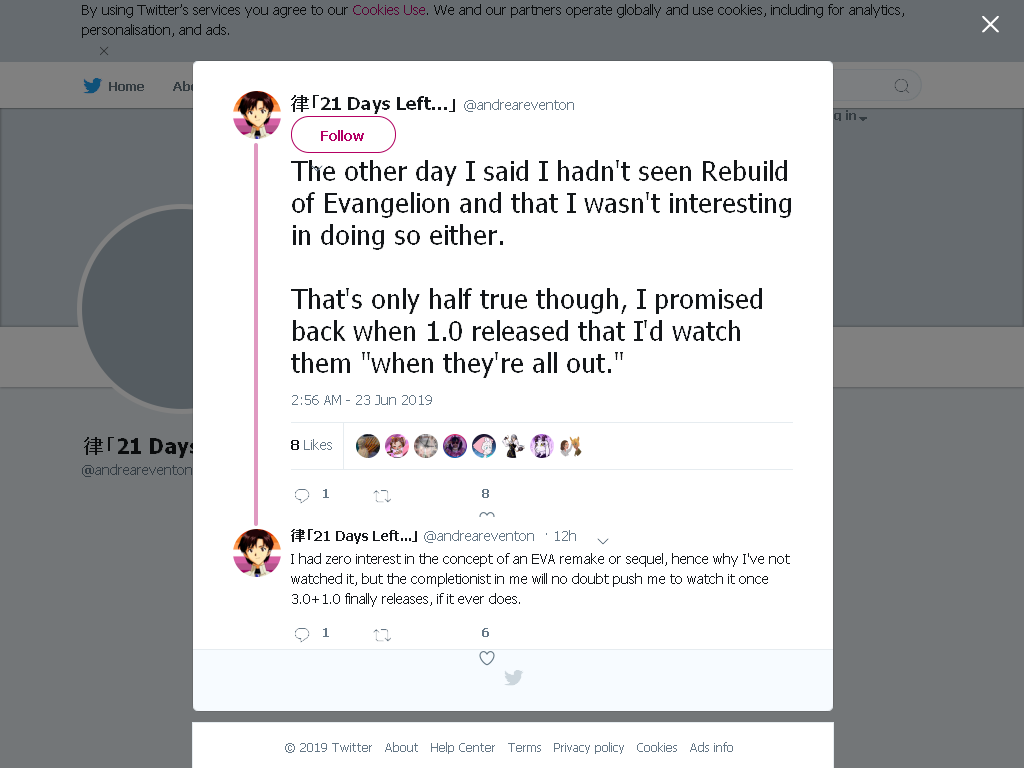1024x768 pixels.
Task: Open the log in dropdown arrow
Action: click(863, 118)
